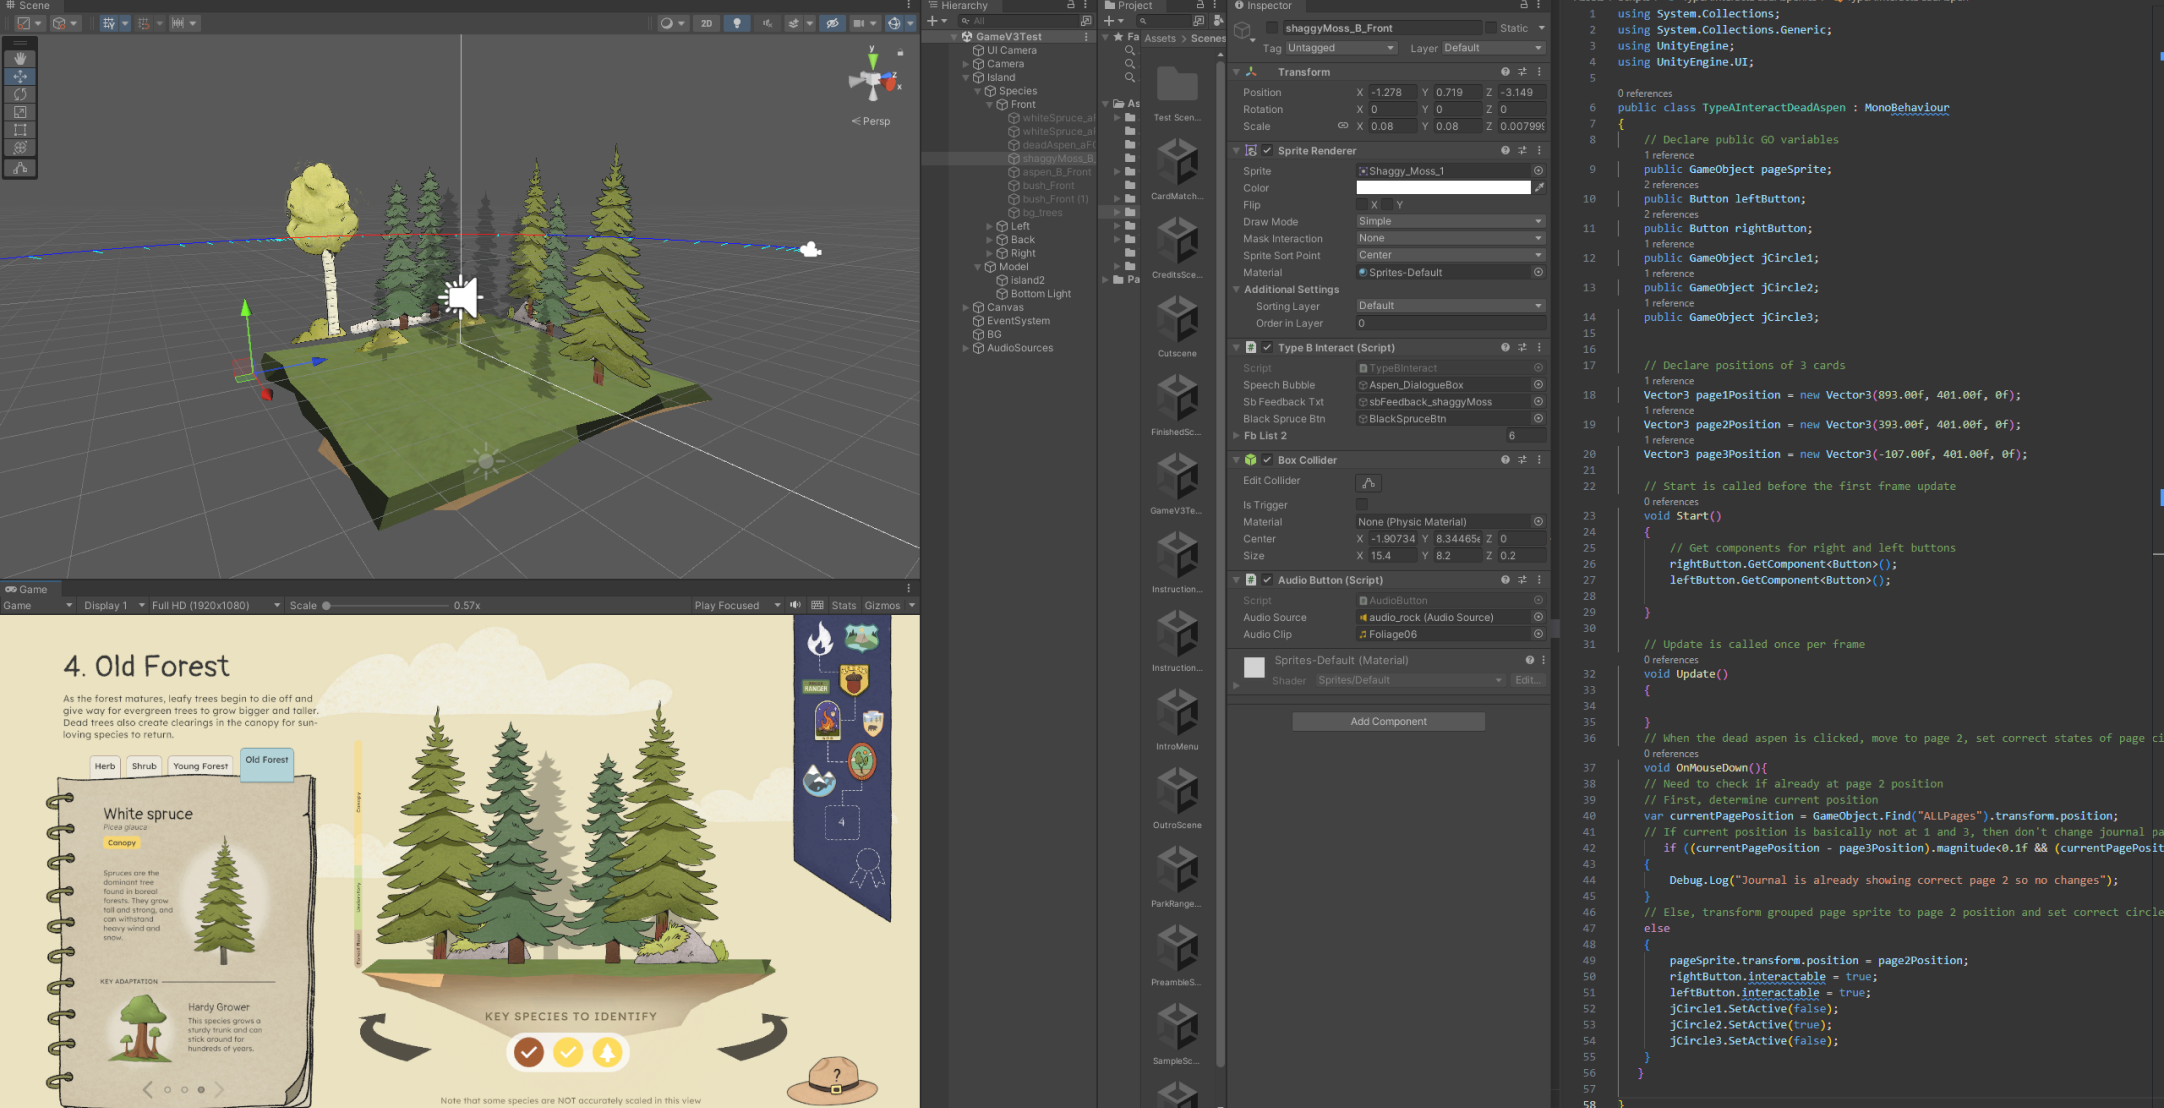
Task: Toggle grid snapping icon in Scene toolbar
Action: pyautogui.click(x=144, y=23)
